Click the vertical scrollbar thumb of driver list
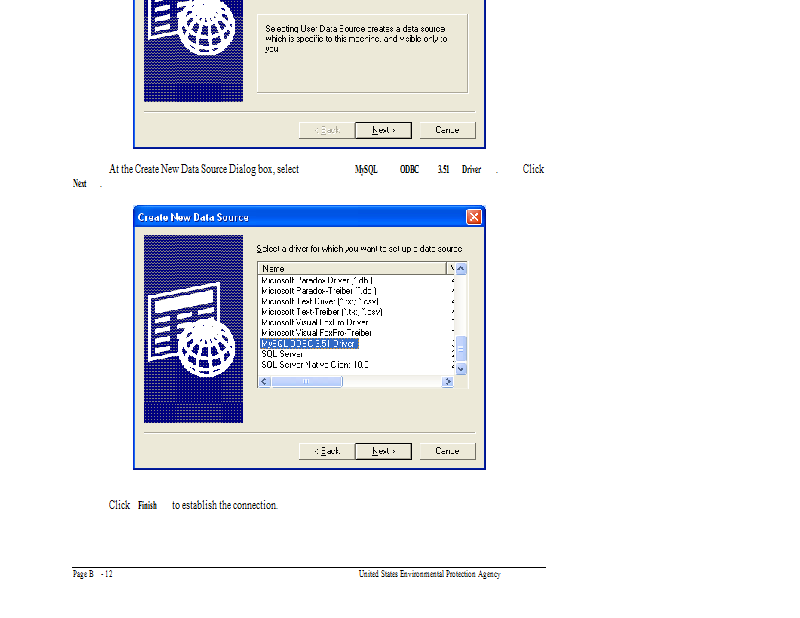The height and width of the screenshot is (618, 800). click(461, 349)
